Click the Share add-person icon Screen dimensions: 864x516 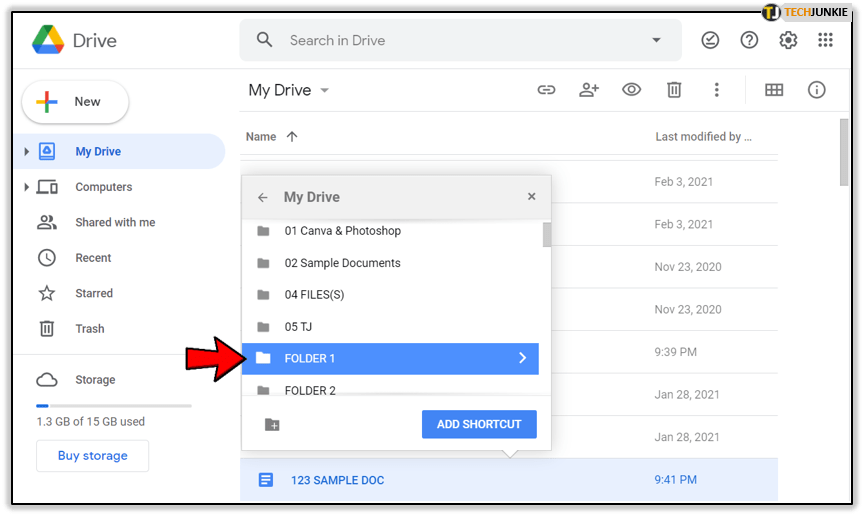click(589, 90)
